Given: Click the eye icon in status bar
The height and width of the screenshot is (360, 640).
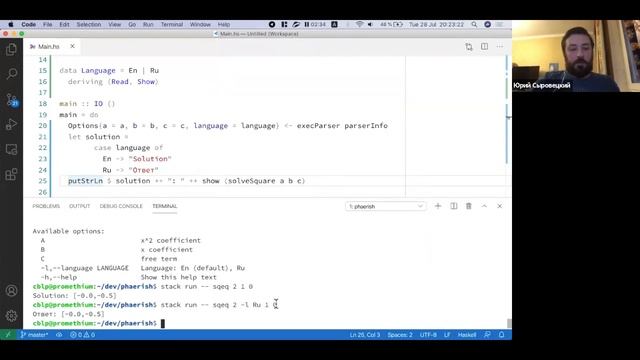Looking at the screenshot, I should click(59, 335).
